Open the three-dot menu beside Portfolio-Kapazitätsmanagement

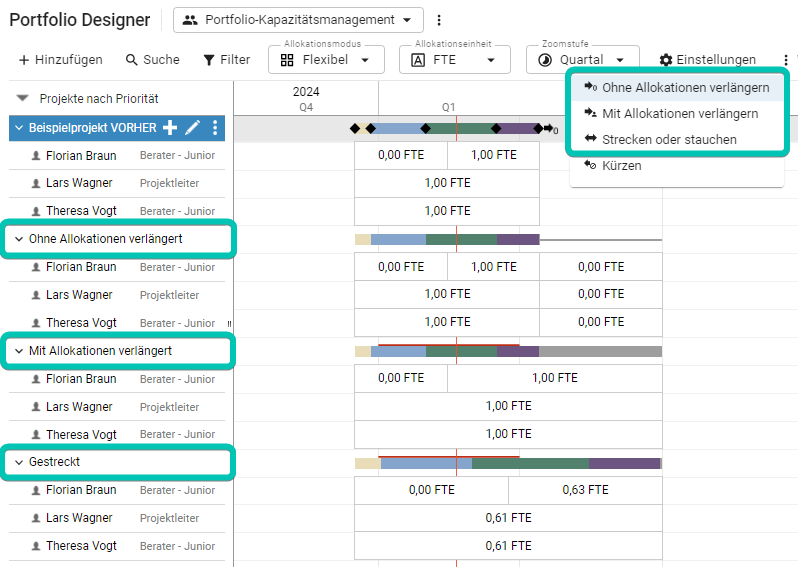click(x=439, y=20)
